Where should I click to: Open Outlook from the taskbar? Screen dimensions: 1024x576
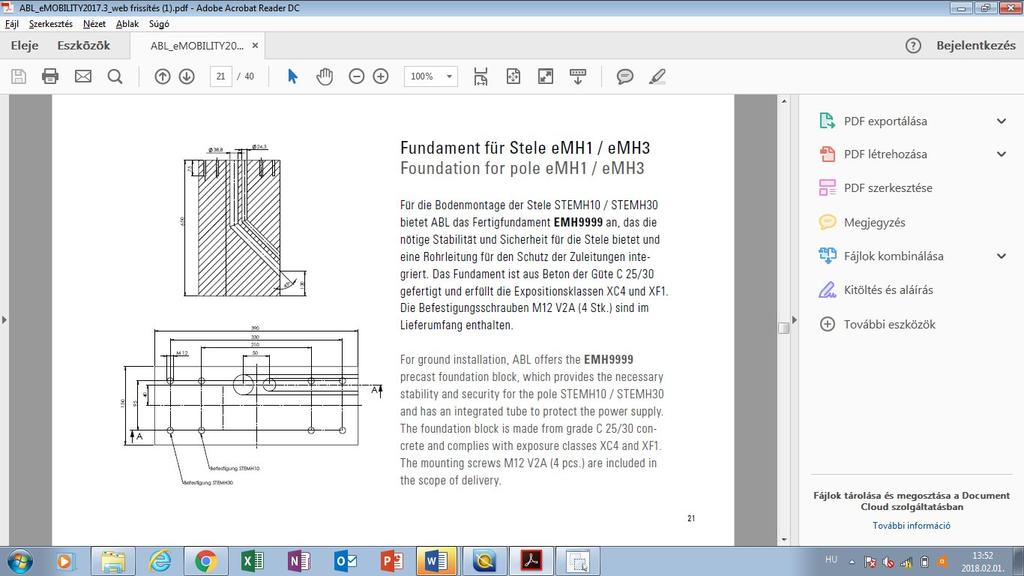345,562
